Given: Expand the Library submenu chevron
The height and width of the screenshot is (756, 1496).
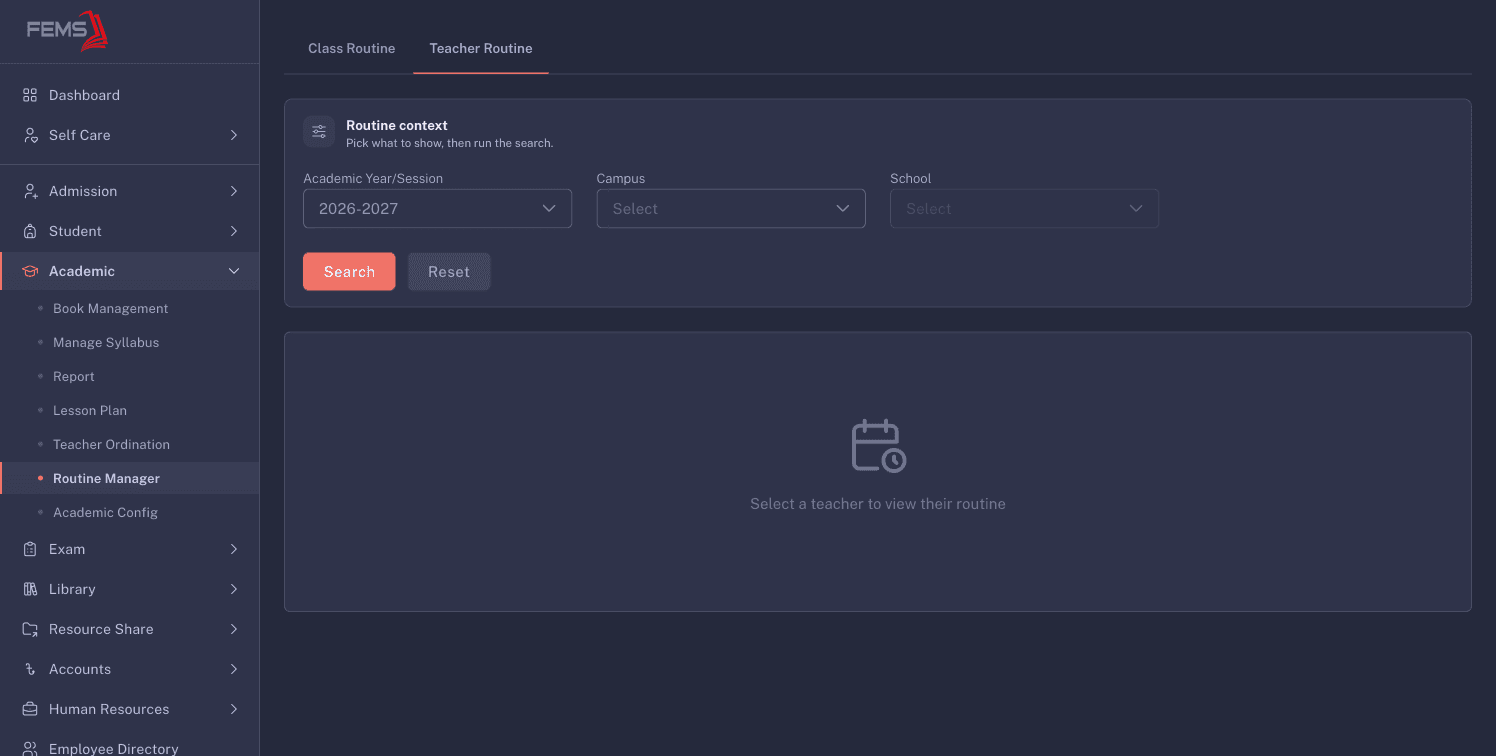Looking at the screenshot, I should [x=234, y=589].
